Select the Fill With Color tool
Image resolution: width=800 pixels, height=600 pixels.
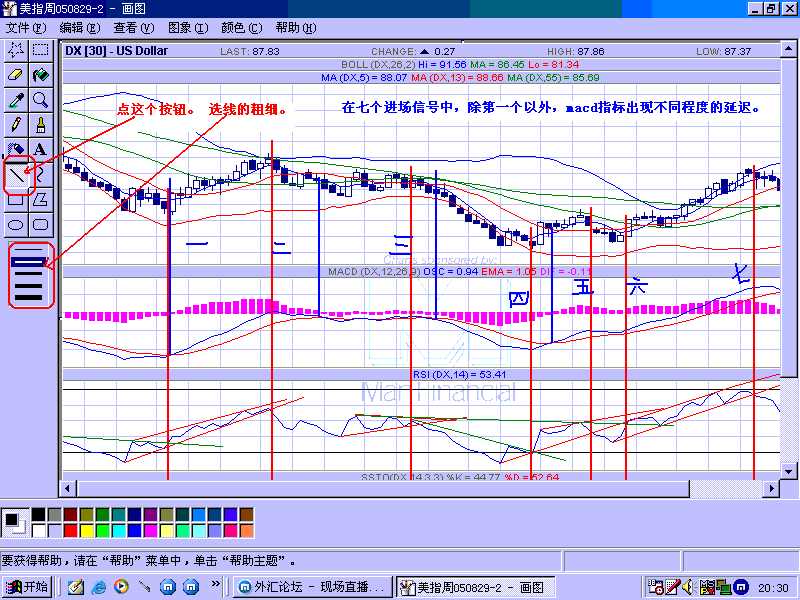[x=40, y=75]
